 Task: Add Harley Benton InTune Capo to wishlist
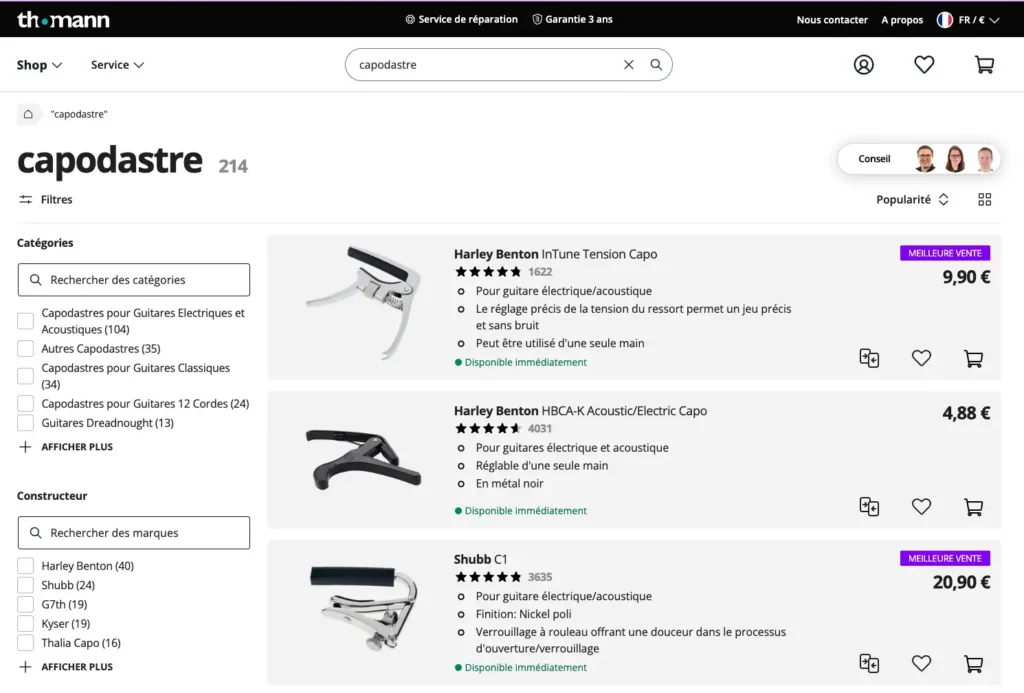coord(921,358)
